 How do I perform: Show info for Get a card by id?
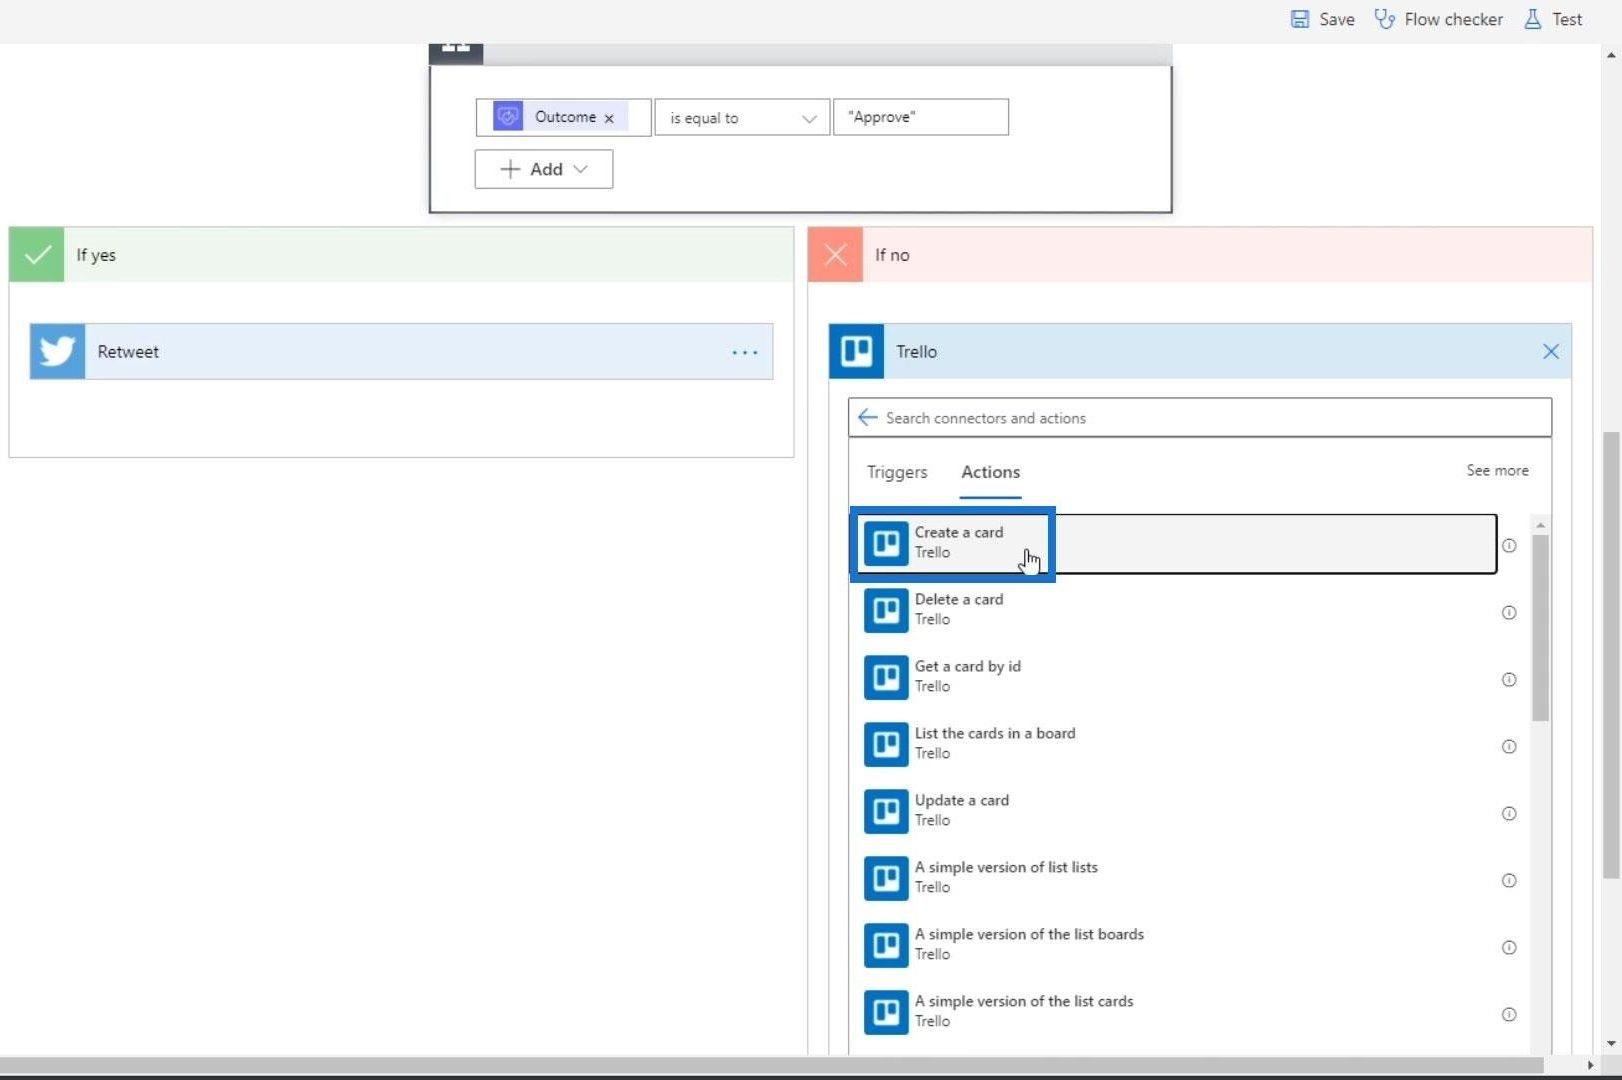(1509, 680)
